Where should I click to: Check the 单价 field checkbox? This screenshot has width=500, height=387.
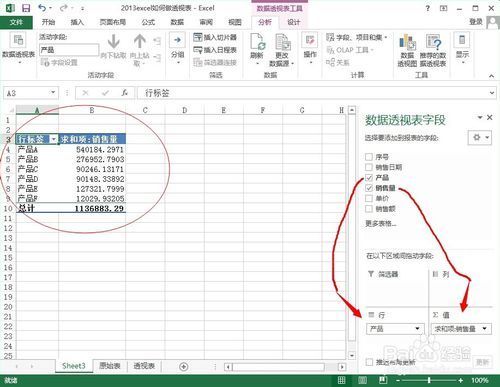click(369, 198)
